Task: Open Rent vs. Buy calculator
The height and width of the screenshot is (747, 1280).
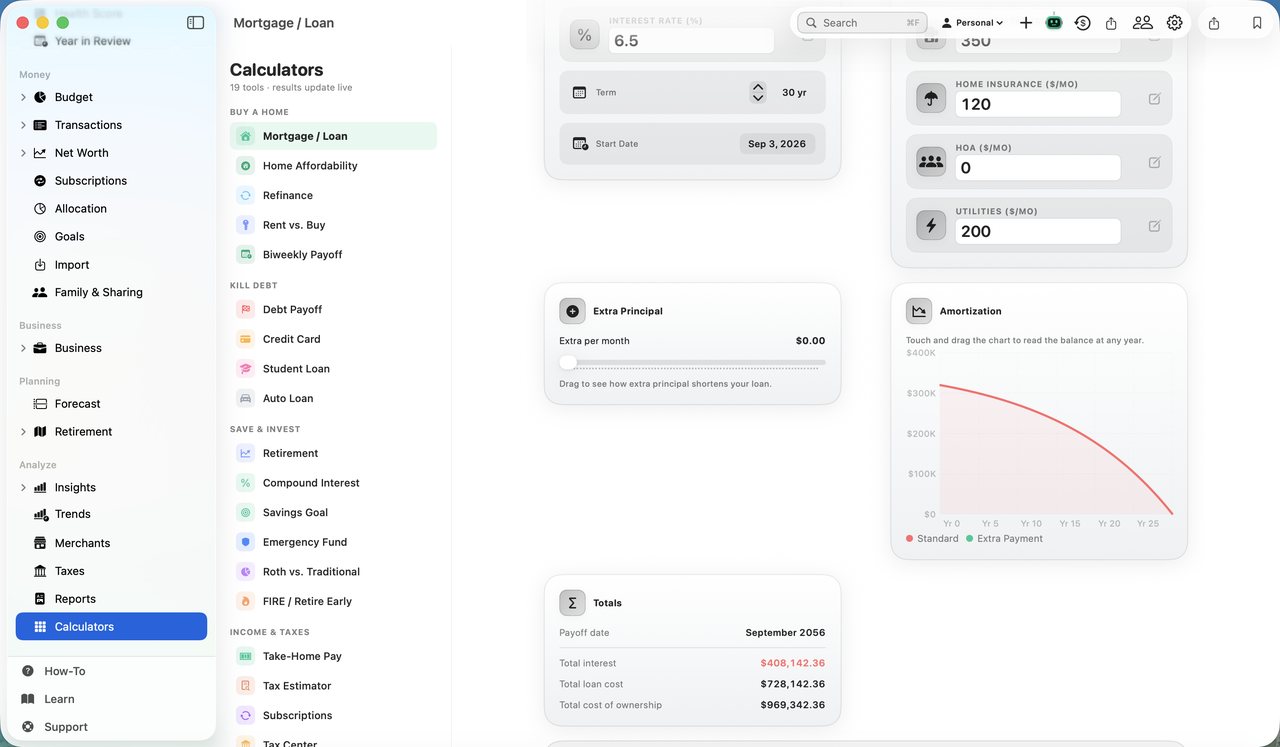Action: coord(333,225)
